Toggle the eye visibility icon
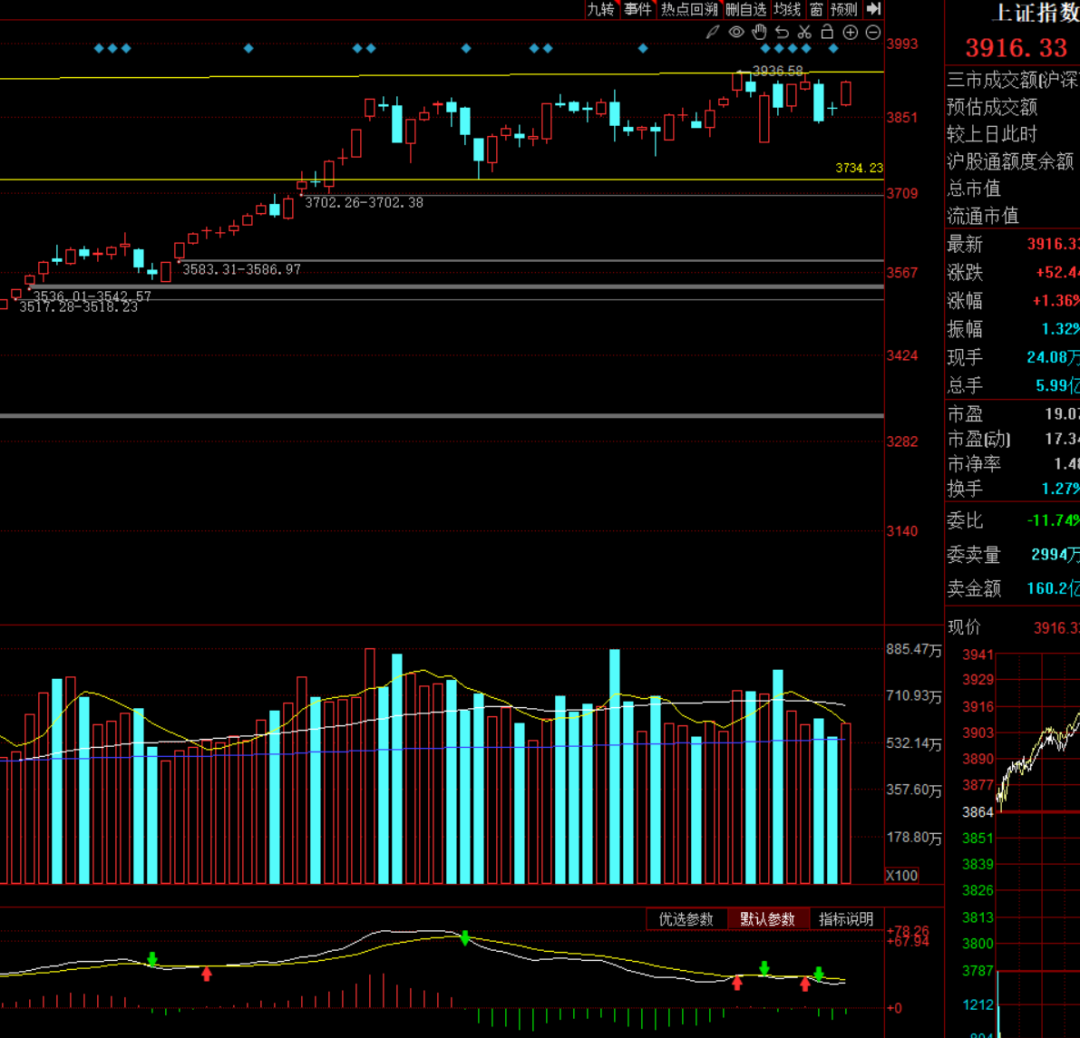The image size is (1080, 1038). point(736,32)
